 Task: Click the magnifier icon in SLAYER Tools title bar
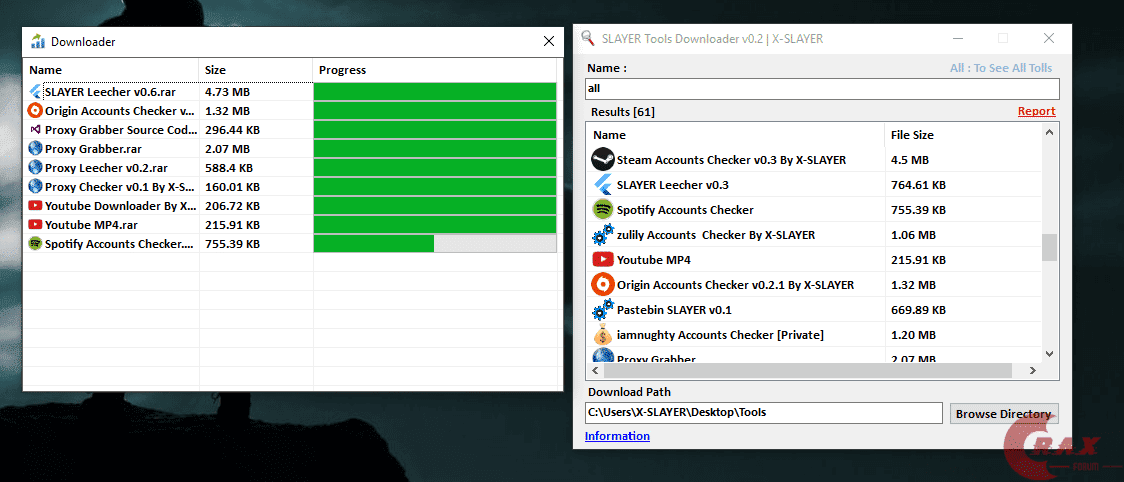click(x=588, y=38)
